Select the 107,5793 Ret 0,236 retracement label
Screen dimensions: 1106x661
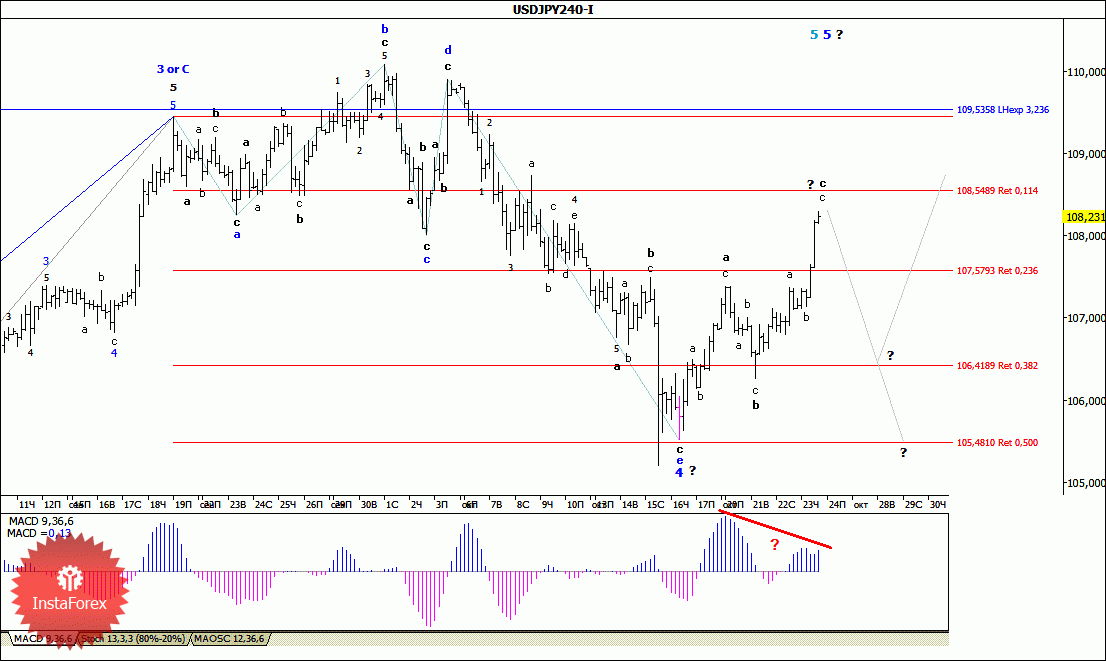click(x=997, y=271)
